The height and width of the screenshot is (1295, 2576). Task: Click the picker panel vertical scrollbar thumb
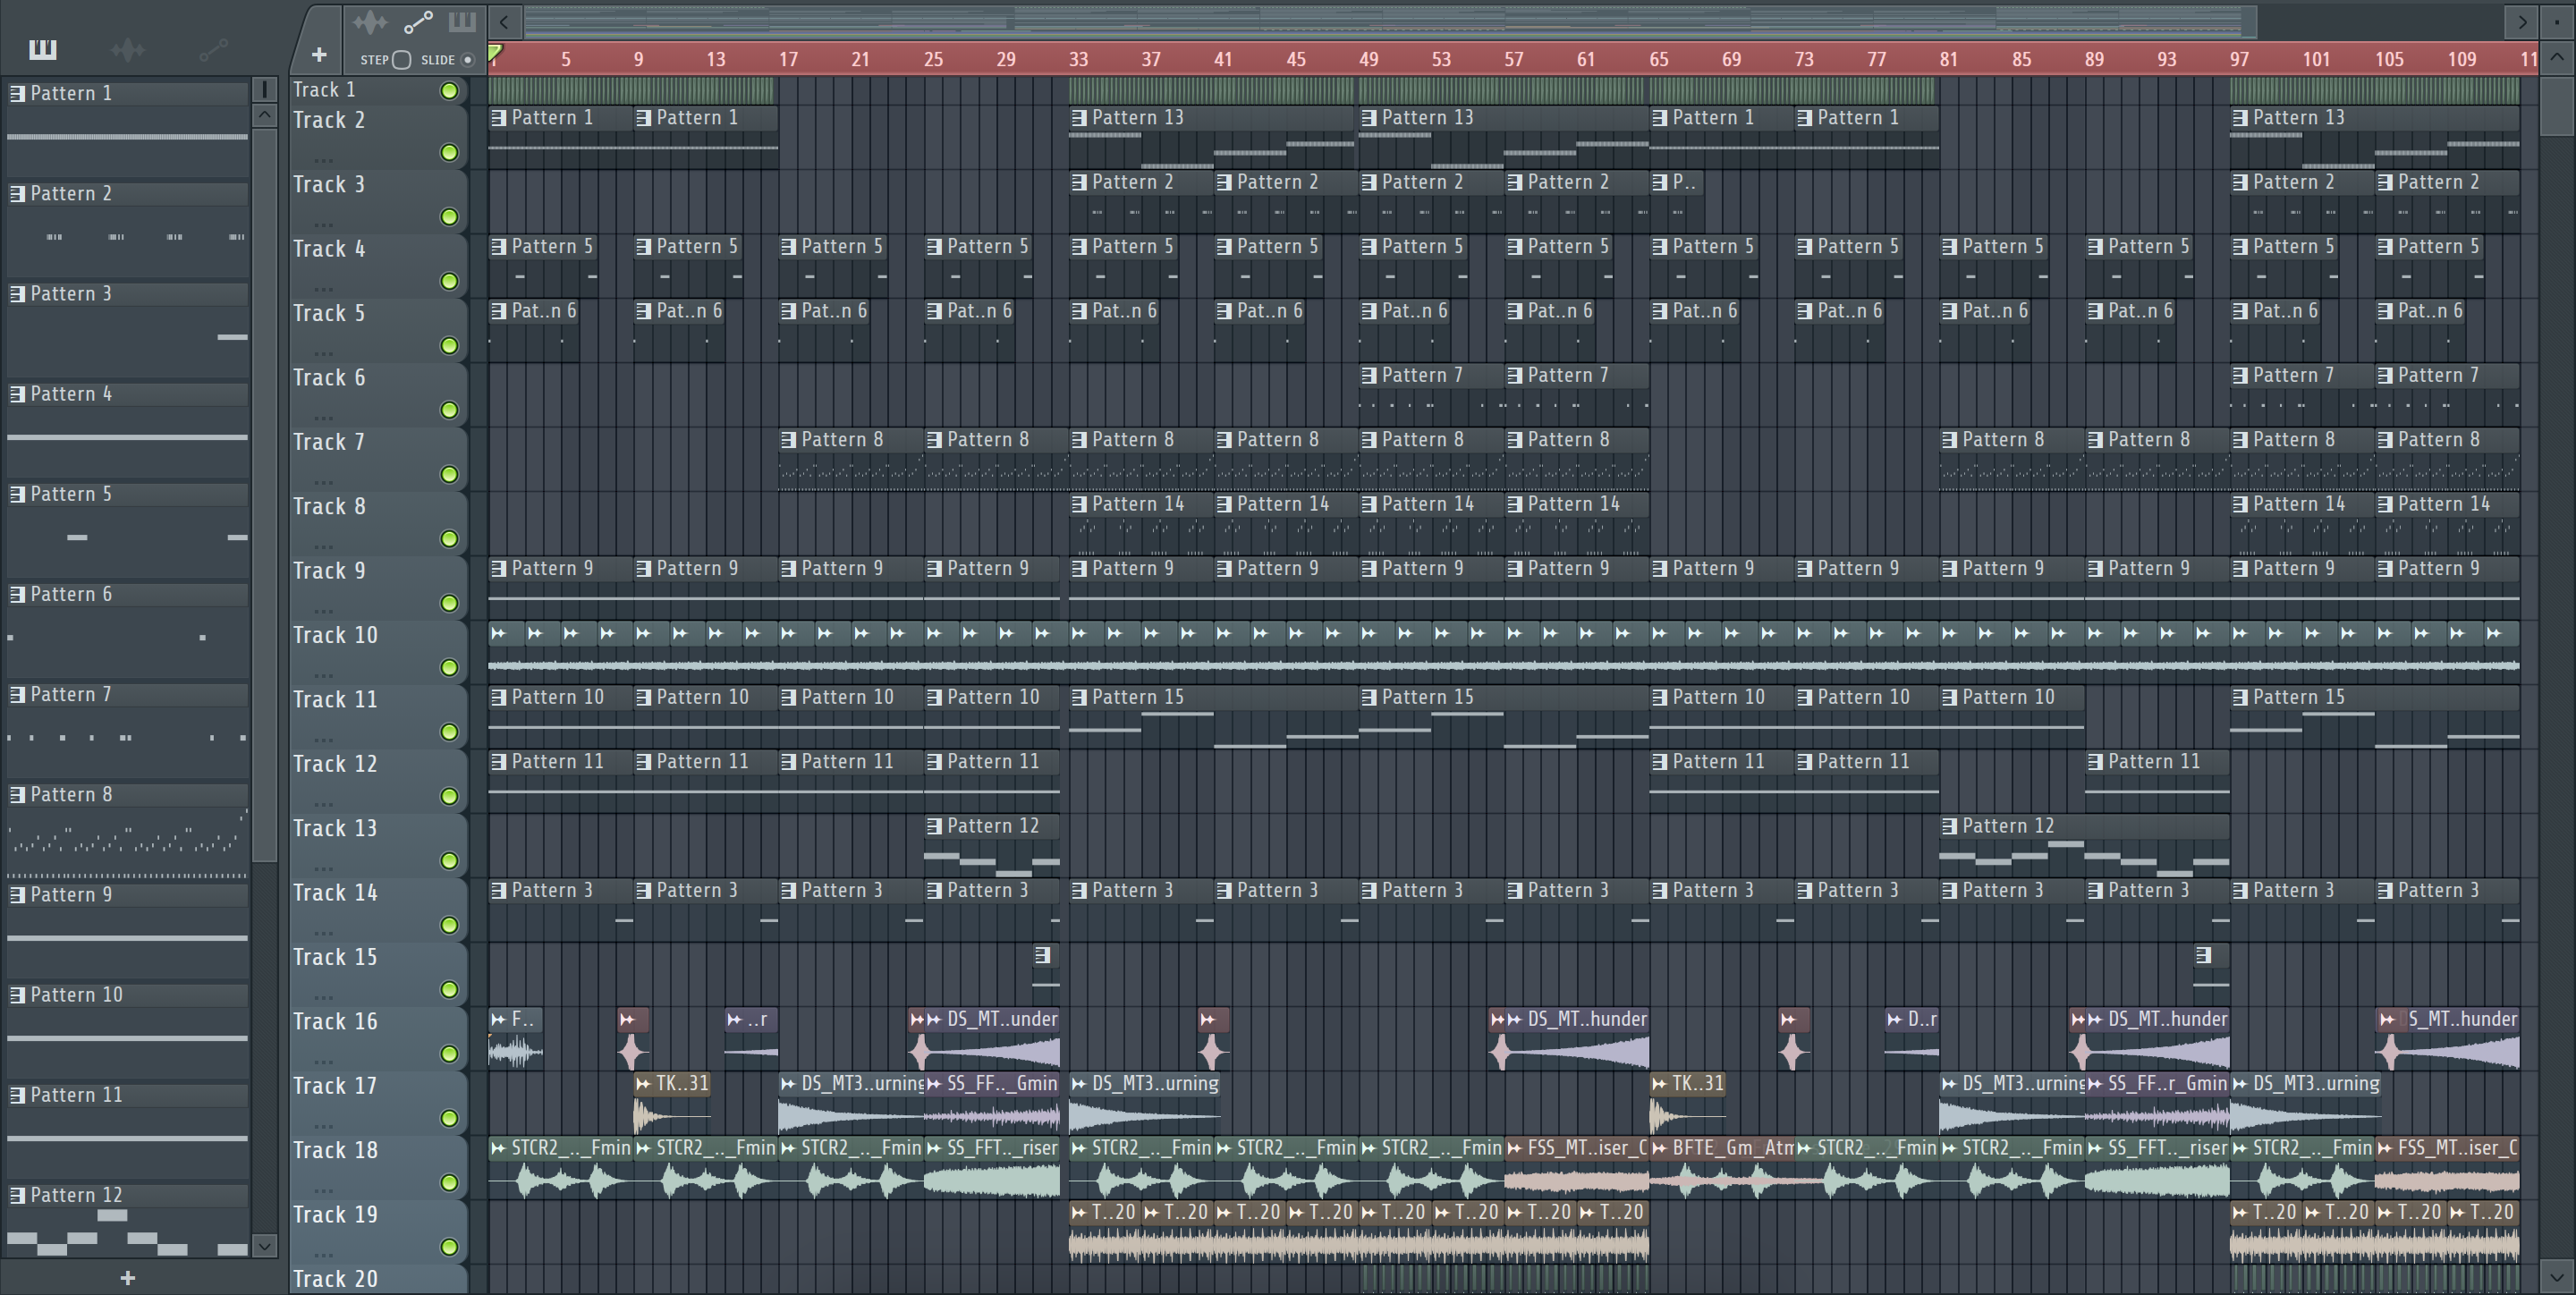tap(264, 493)
